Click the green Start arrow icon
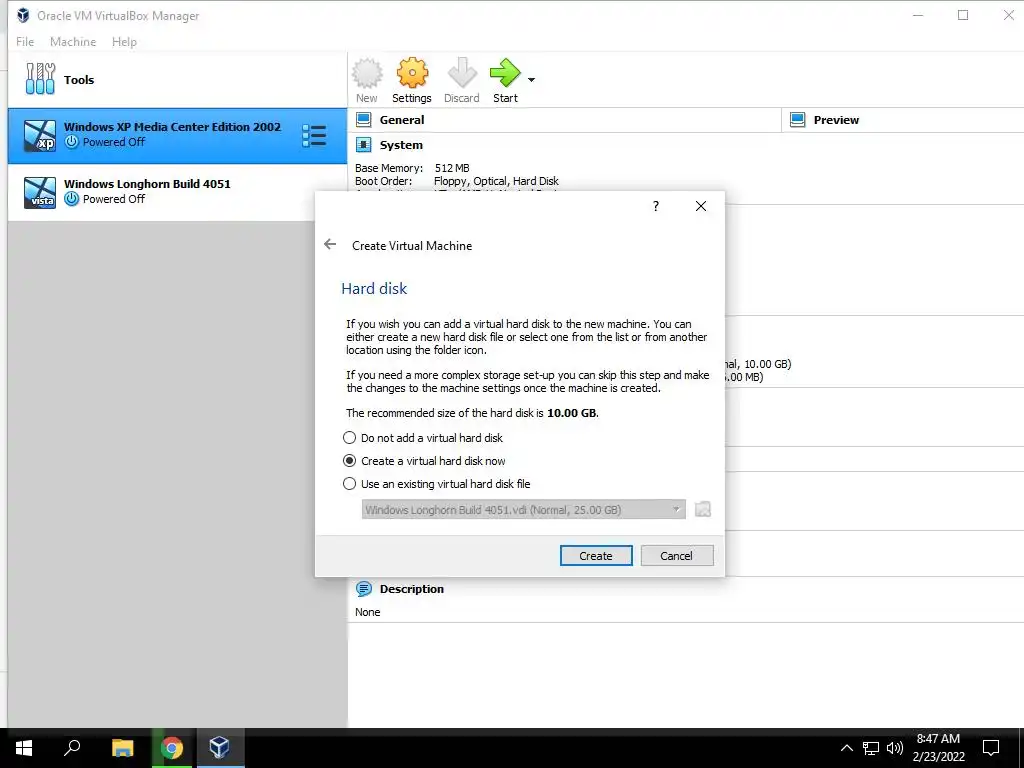This screenshot has height=768, width=1024. pos(505,72)
